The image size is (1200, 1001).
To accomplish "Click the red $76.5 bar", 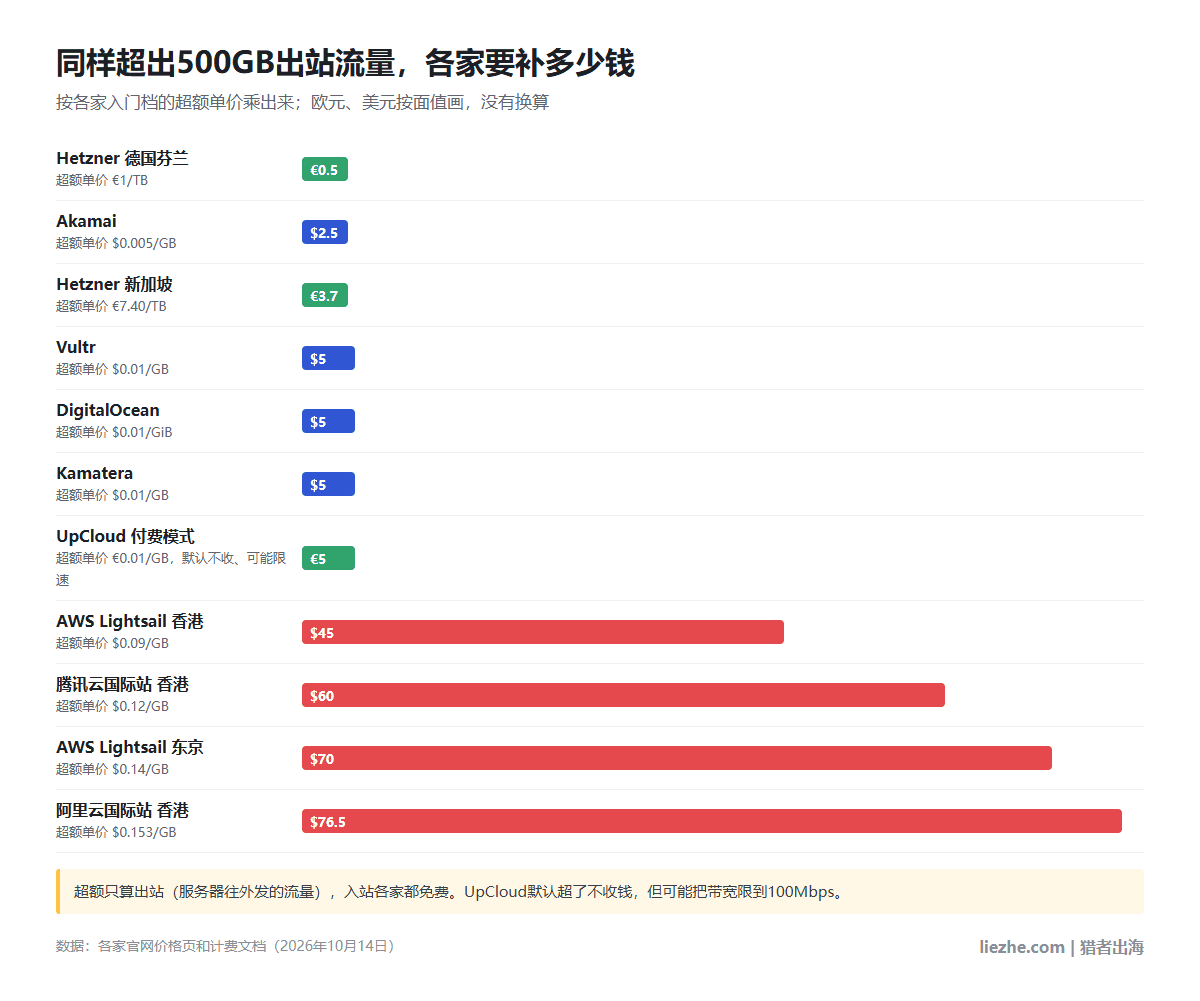I will tap(712, 821).
